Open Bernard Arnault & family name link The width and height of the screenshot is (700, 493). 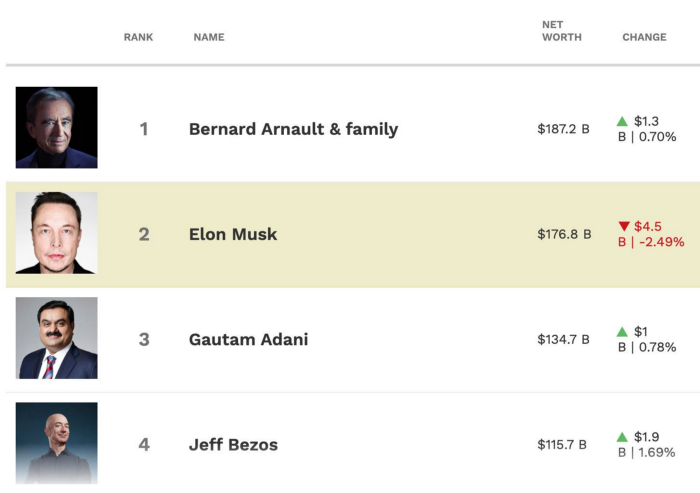click(293, 129)
